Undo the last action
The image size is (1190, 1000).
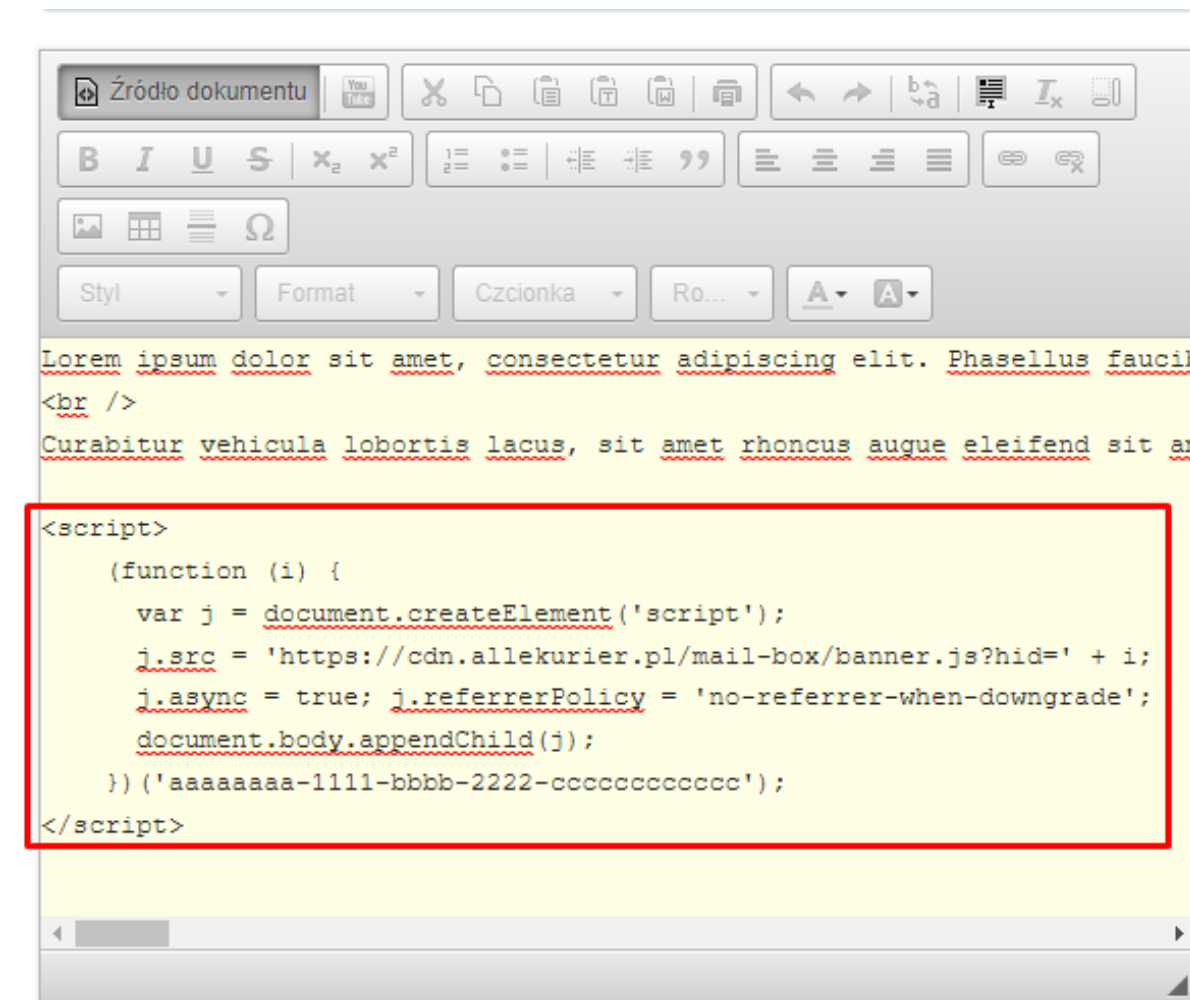click(x=801, y=93)
